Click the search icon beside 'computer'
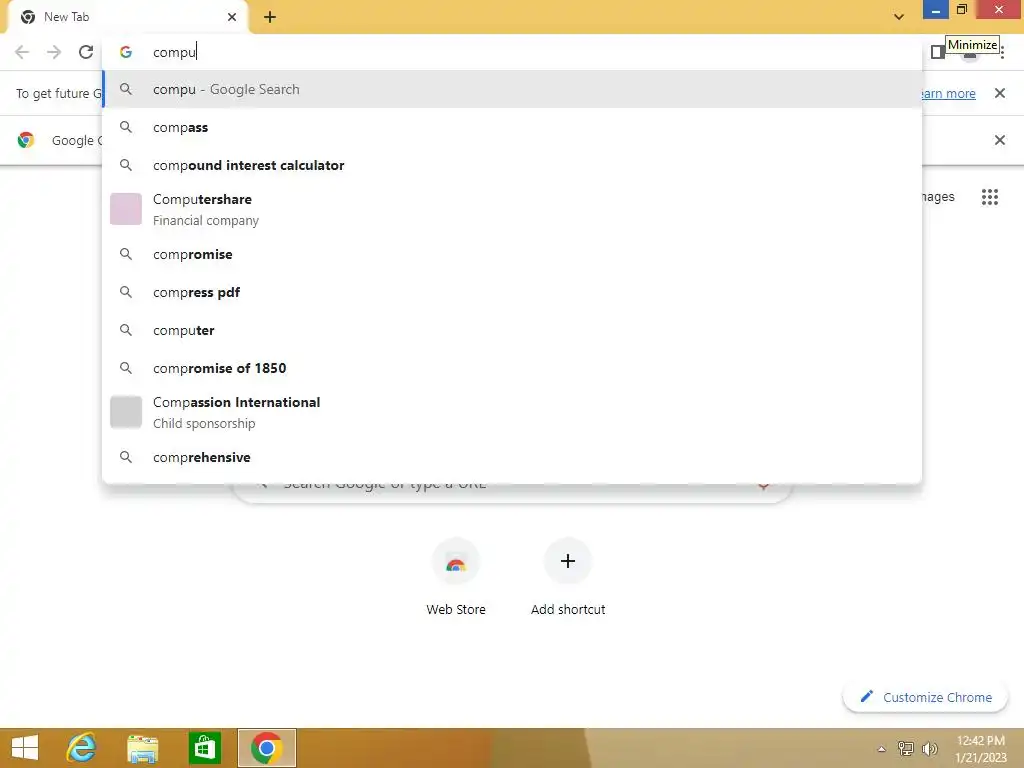The width and height of the screenshot is (1024, 768). [x=126, y=330]
